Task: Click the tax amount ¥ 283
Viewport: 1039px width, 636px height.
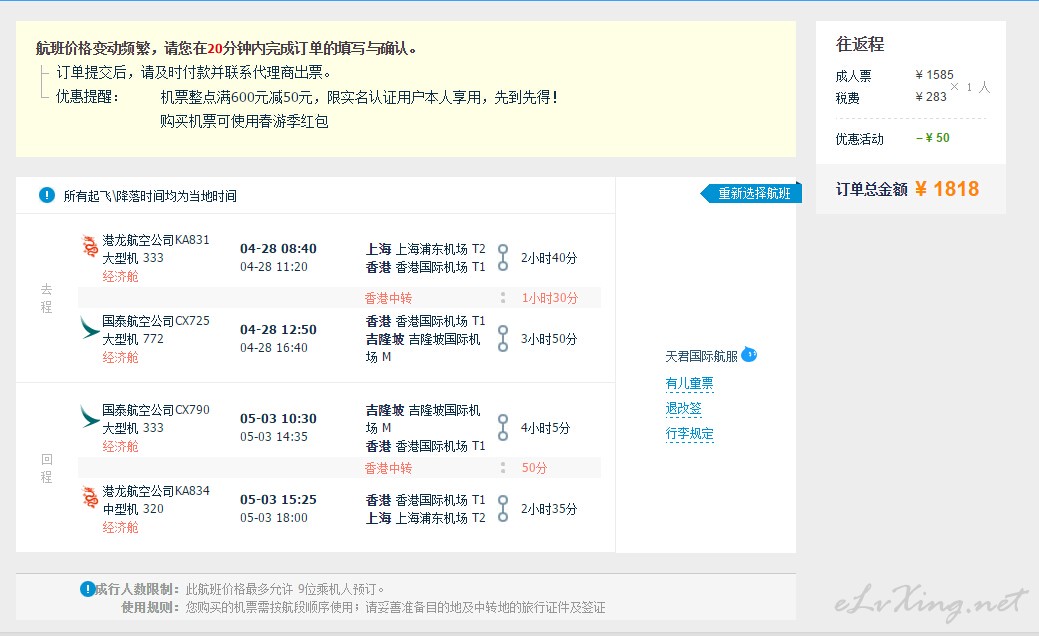Action: pyautogui.click(x=931, y=97)
